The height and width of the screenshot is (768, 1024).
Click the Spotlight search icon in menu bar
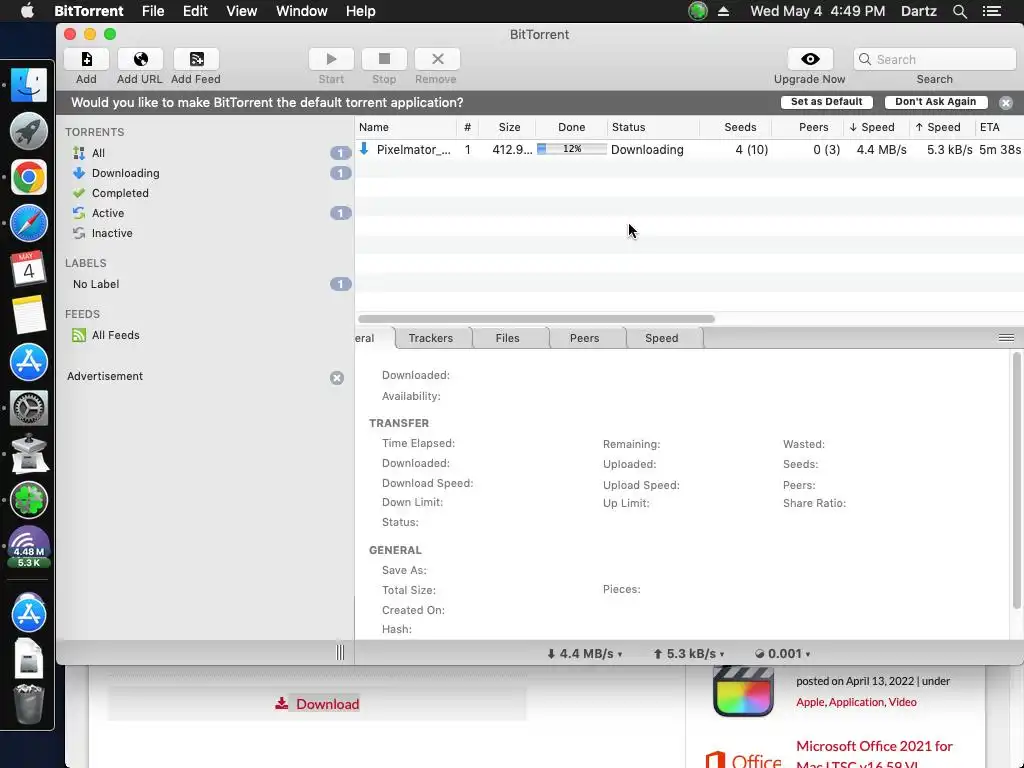[960, 11]
